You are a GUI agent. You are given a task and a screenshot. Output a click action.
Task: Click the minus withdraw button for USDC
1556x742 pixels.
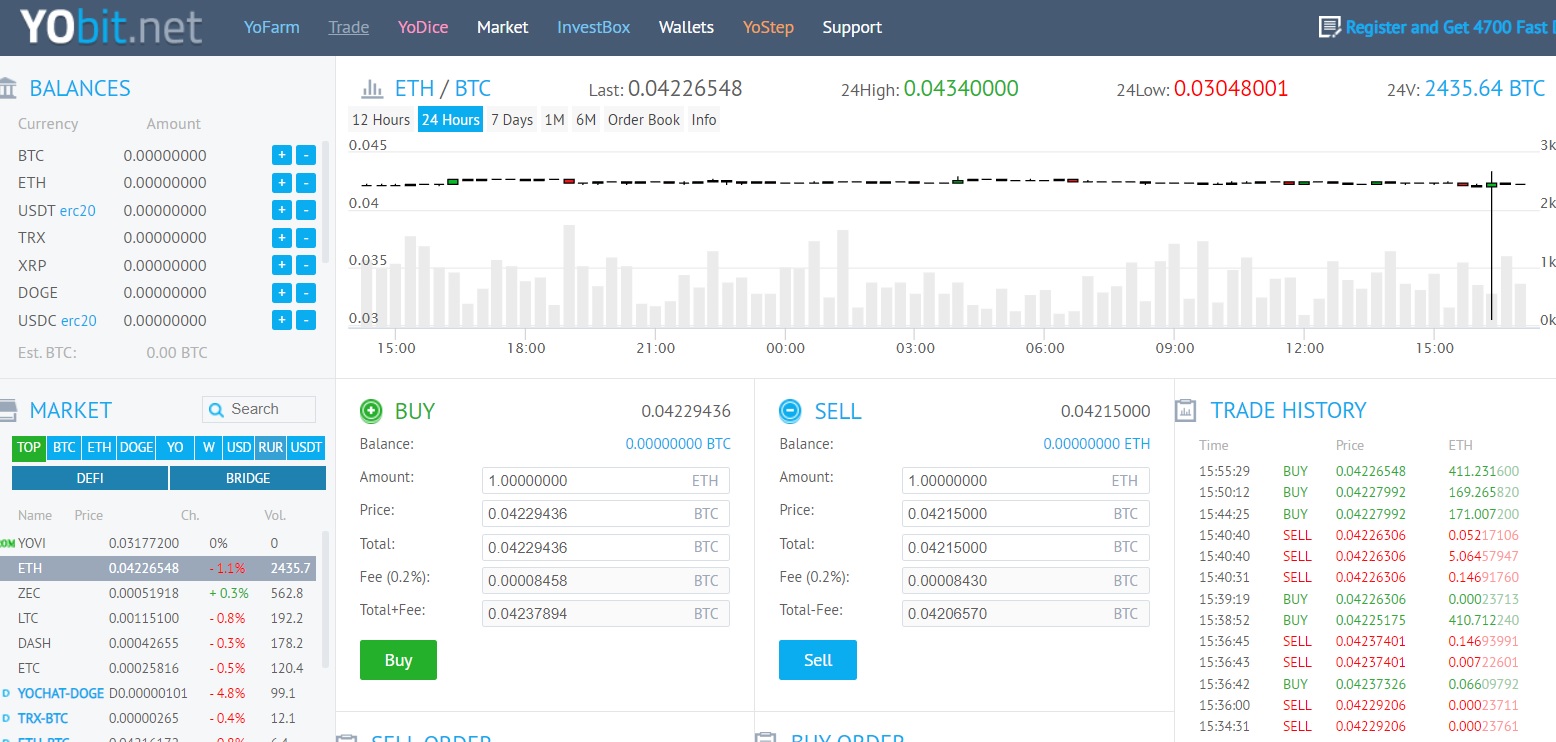pos(306,320)
